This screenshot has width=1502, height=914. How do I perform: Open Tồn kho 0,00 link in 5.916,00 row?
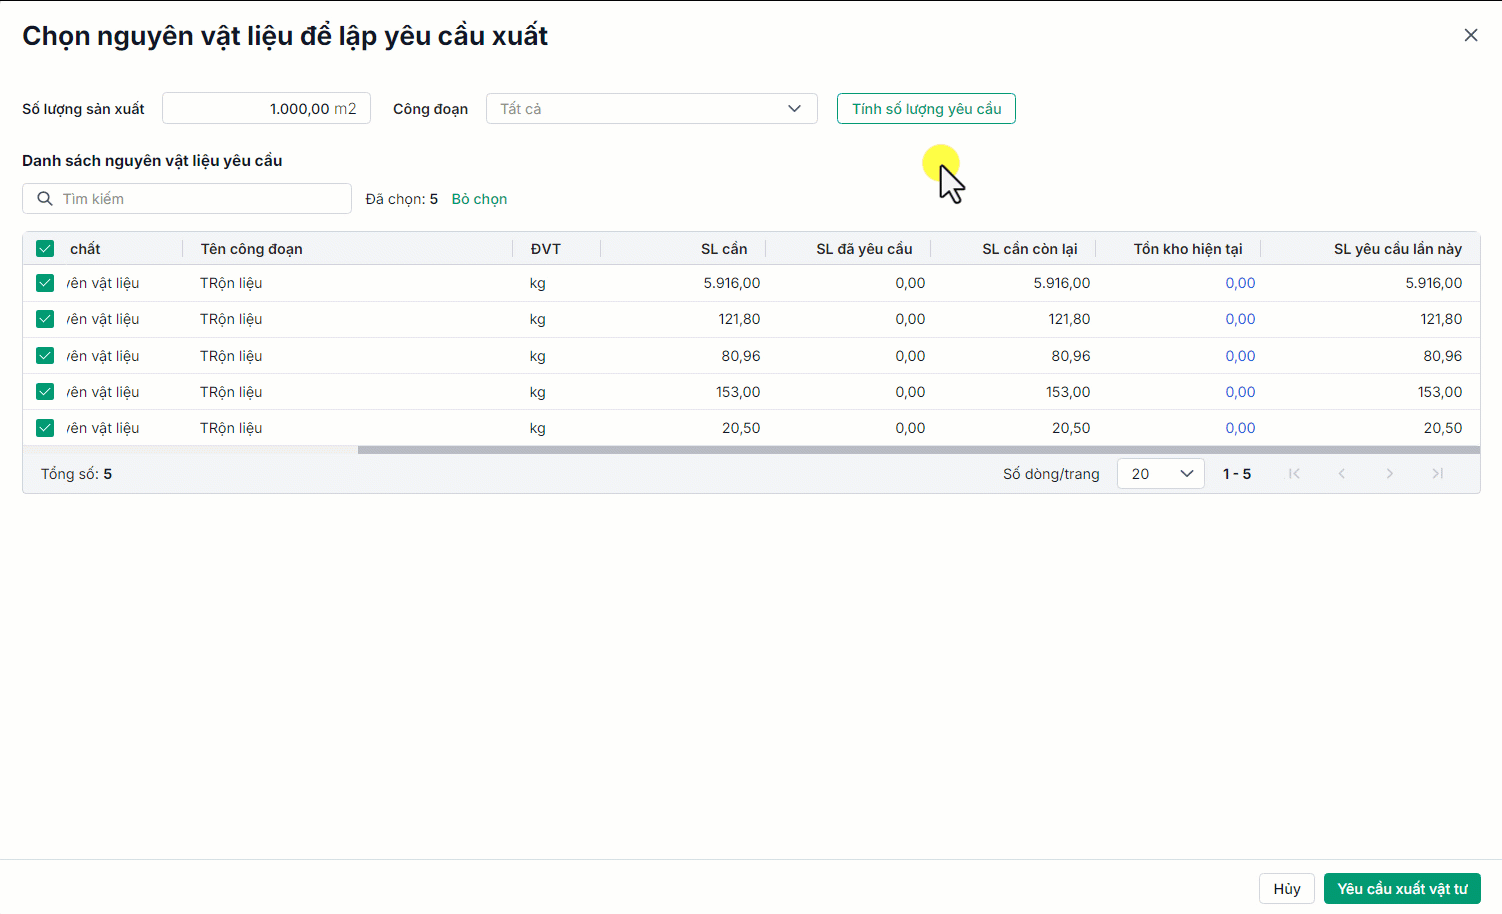(1240, 283)
